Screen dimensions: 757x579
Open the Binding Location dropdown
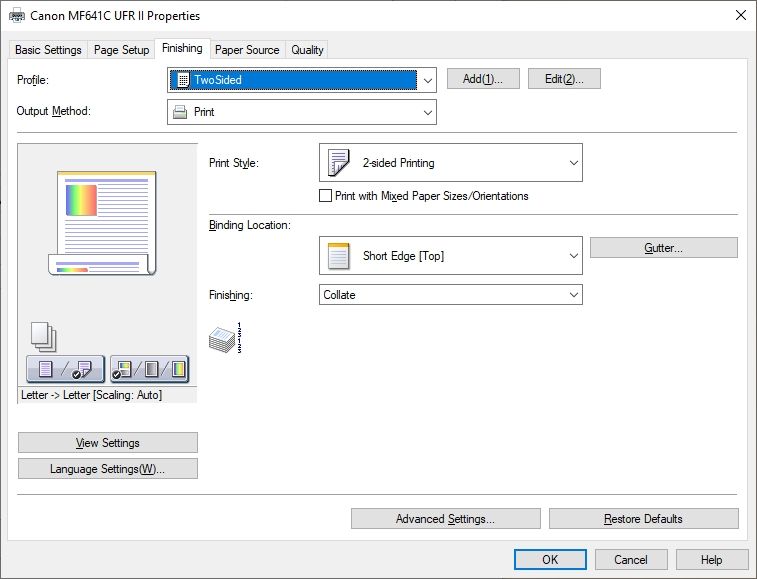(x=573, y=256)
